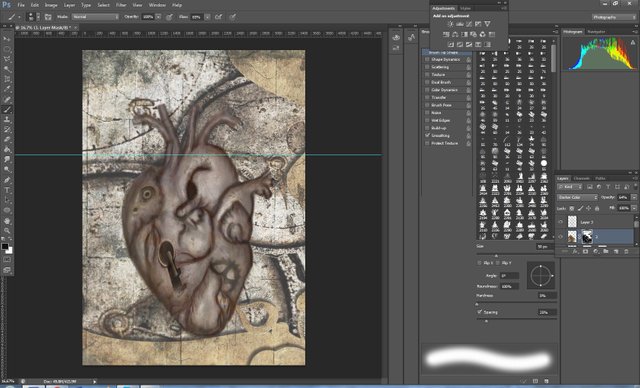The image size is (640, 388).
Task: Add an Exposure adjustment
Action: click(x=478, y=24)
